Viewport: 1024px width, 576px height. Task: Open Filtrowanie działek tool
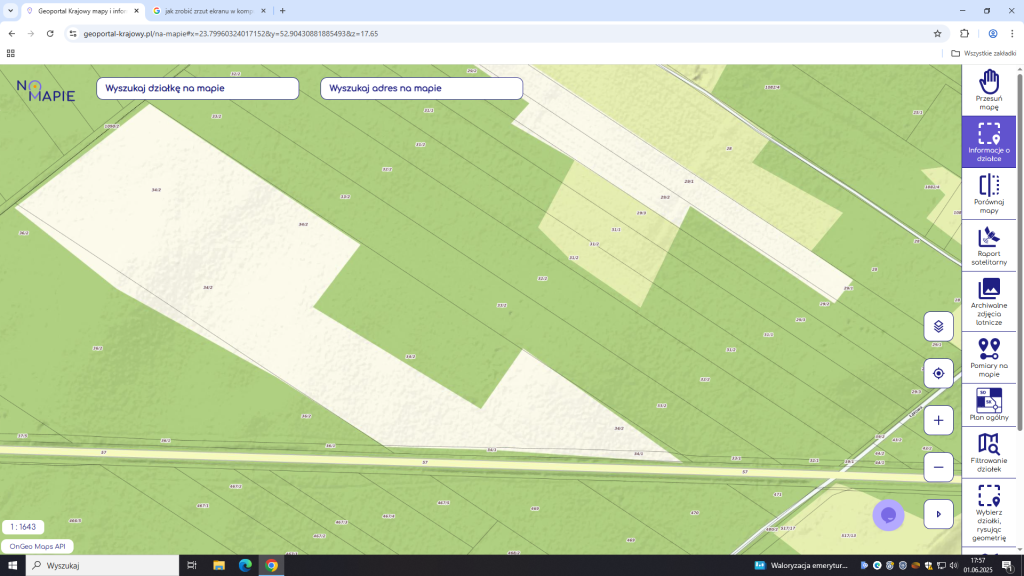pos(988,453)
